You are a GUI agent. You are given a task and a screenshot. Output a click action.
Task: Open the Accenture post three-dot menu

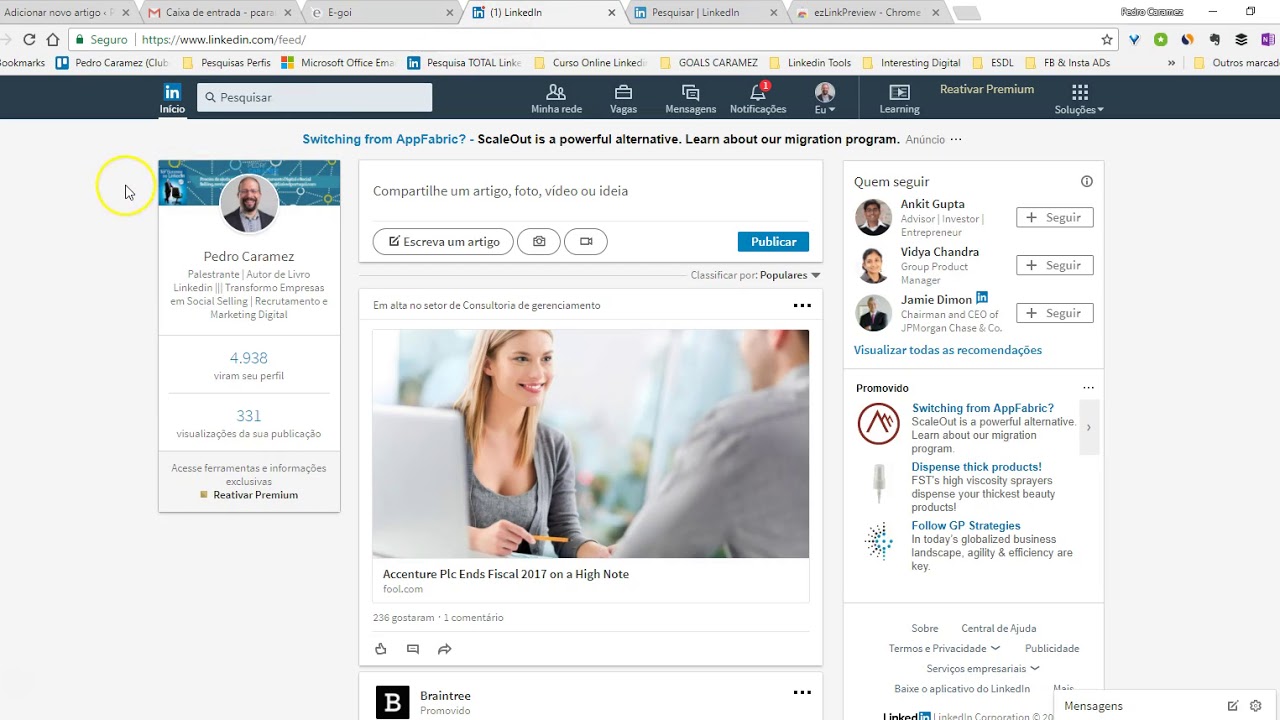pos(802,305)
